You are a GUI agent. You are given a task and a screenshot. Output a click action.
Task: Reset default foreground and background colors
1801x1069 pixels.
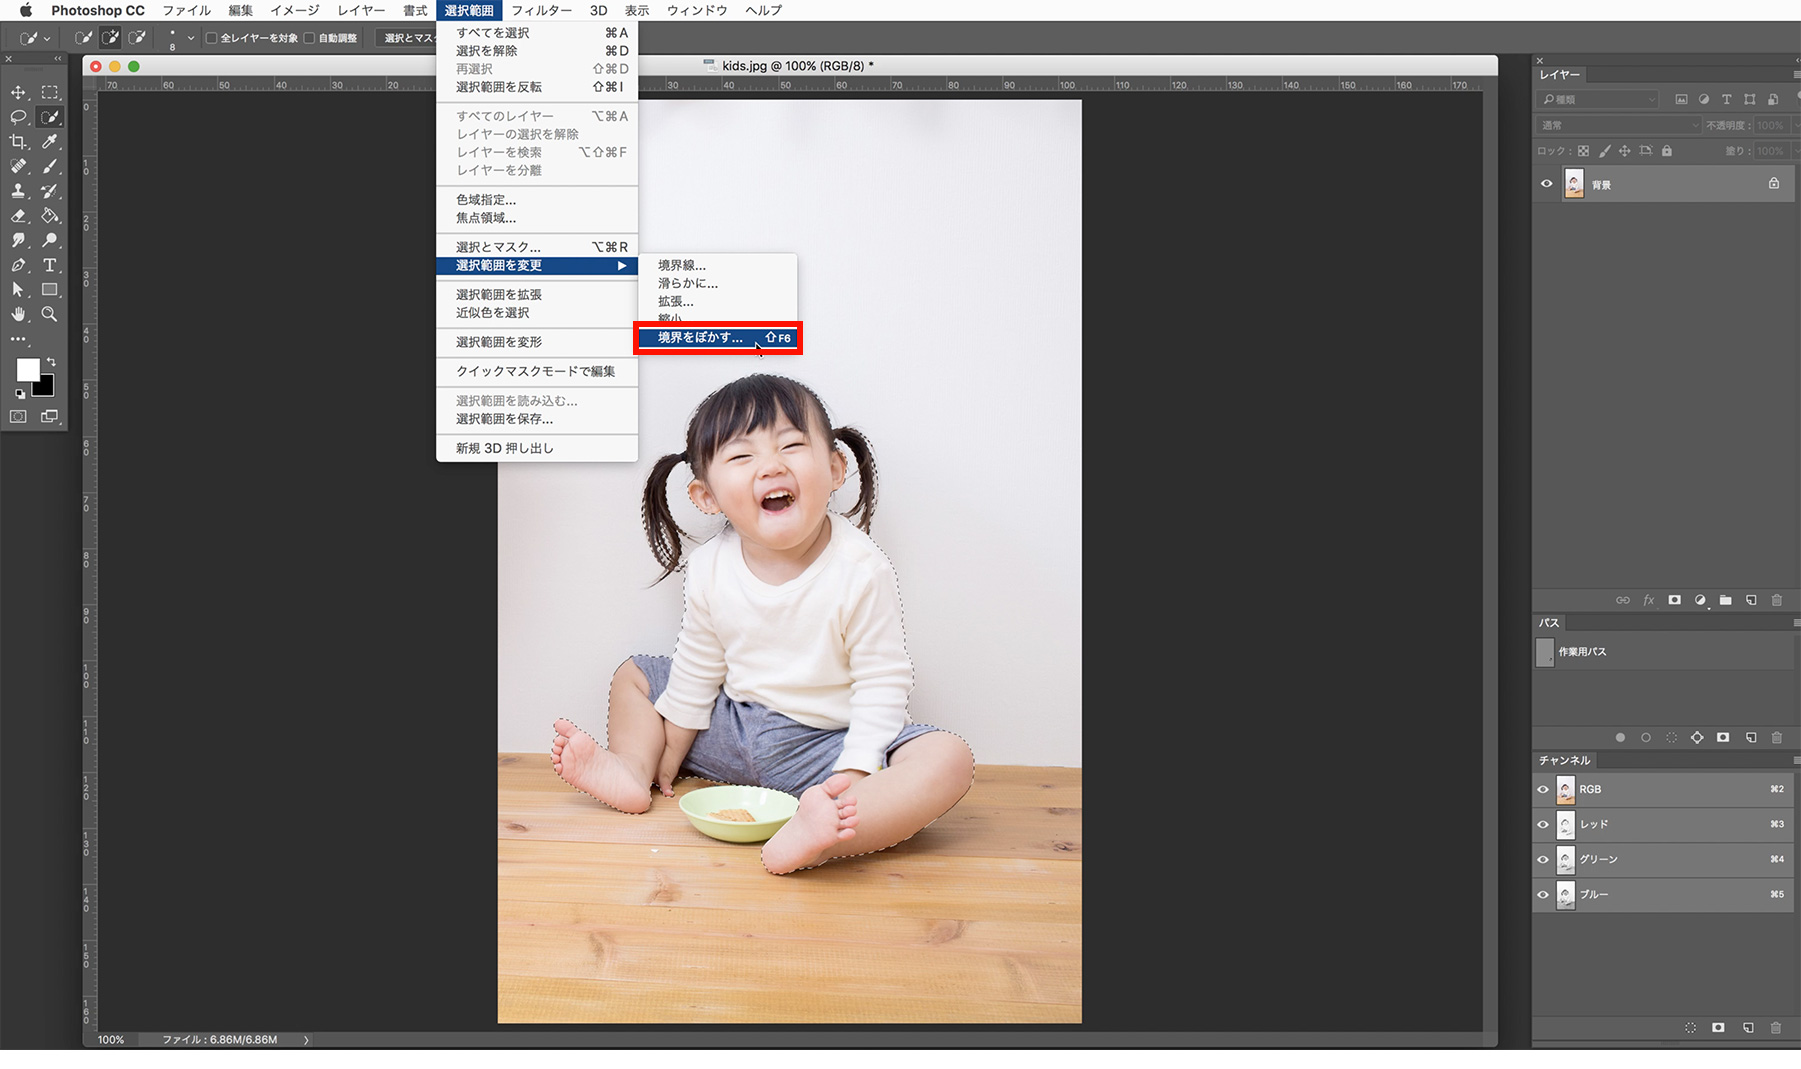(x=19, y=394)
